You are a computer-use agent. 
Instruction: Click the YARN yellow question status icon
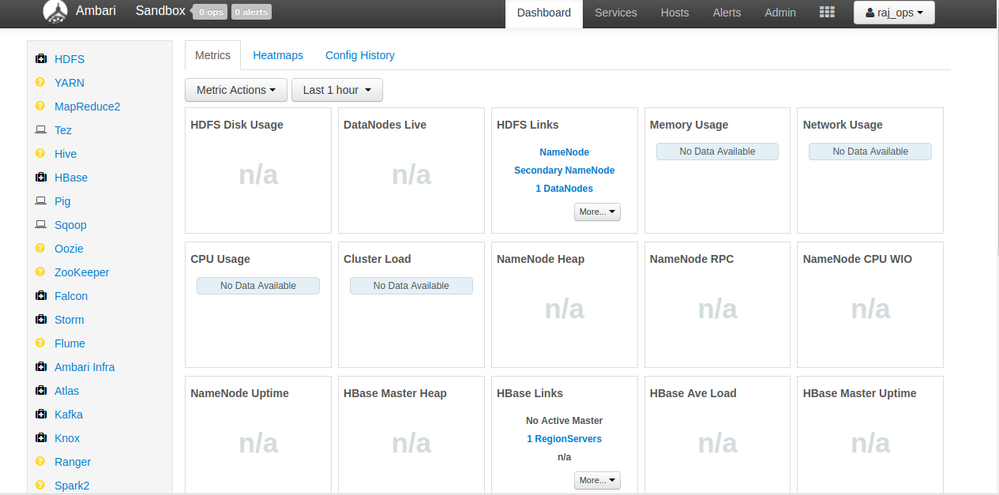pos(41,83)
